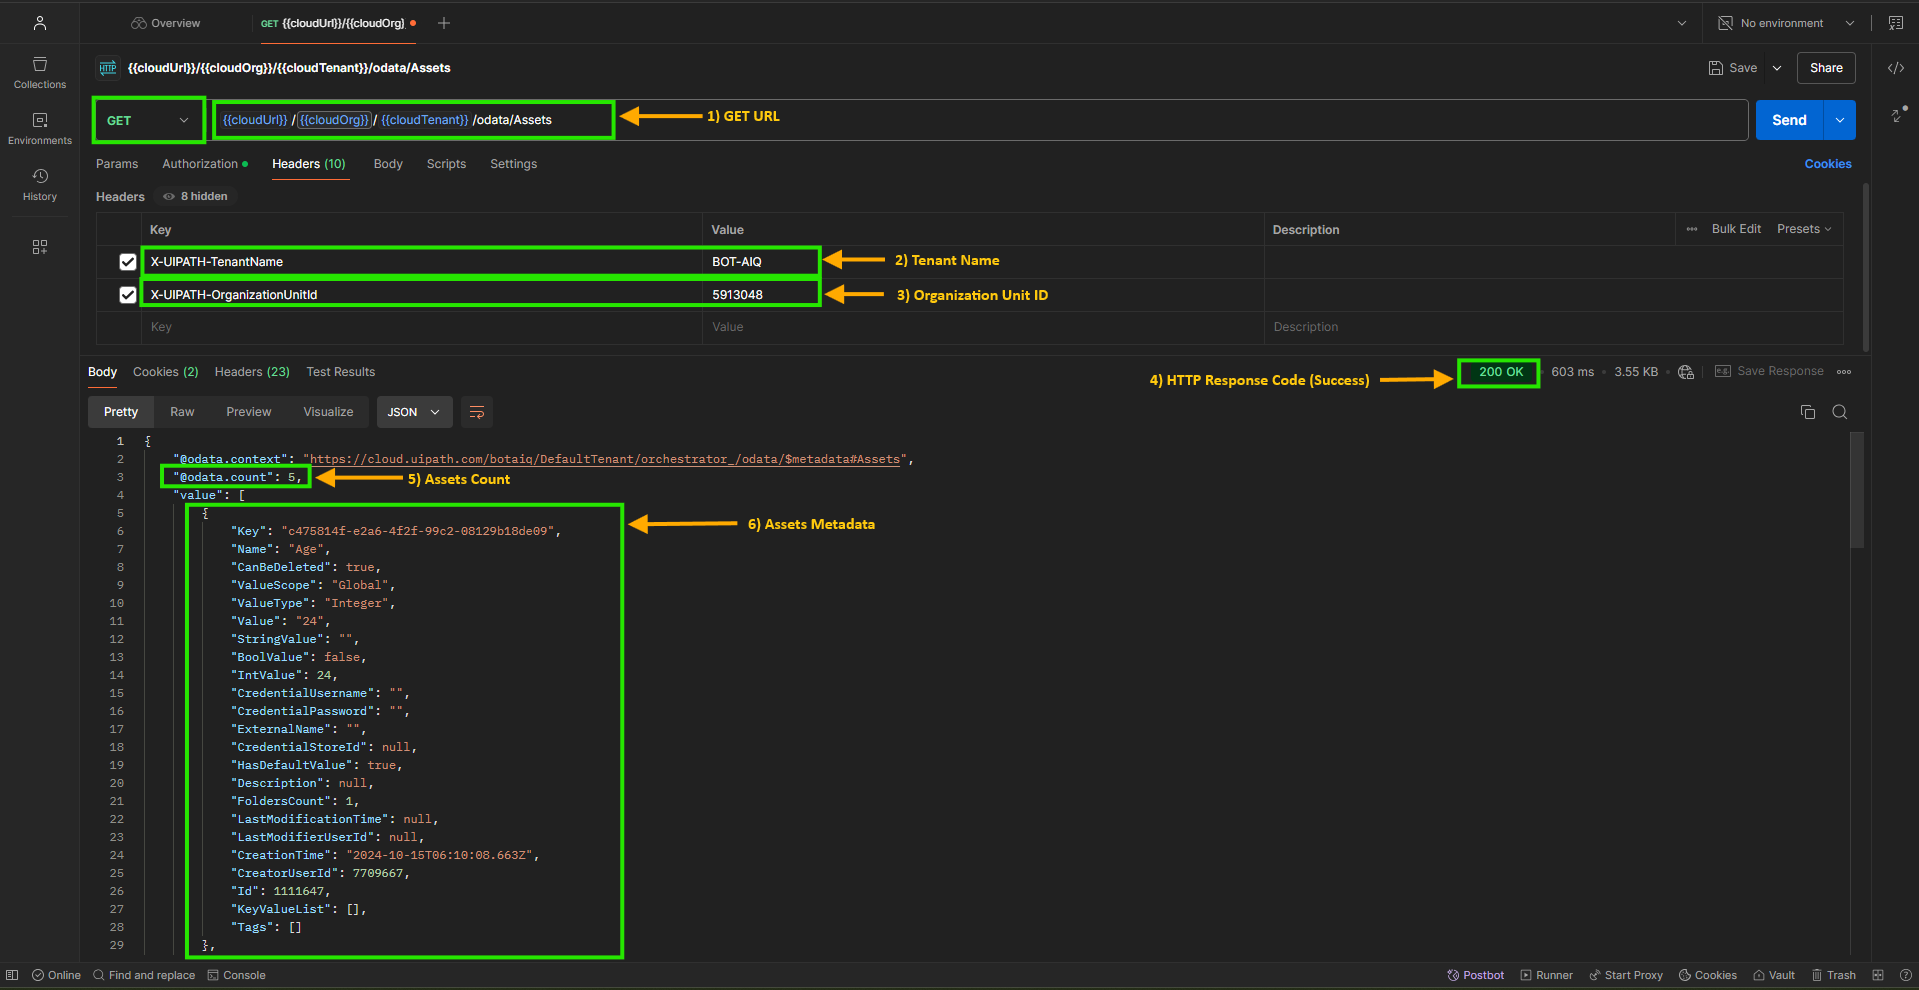
Task: Add a new request tab with plus icon
Action: tap(444, 23)
